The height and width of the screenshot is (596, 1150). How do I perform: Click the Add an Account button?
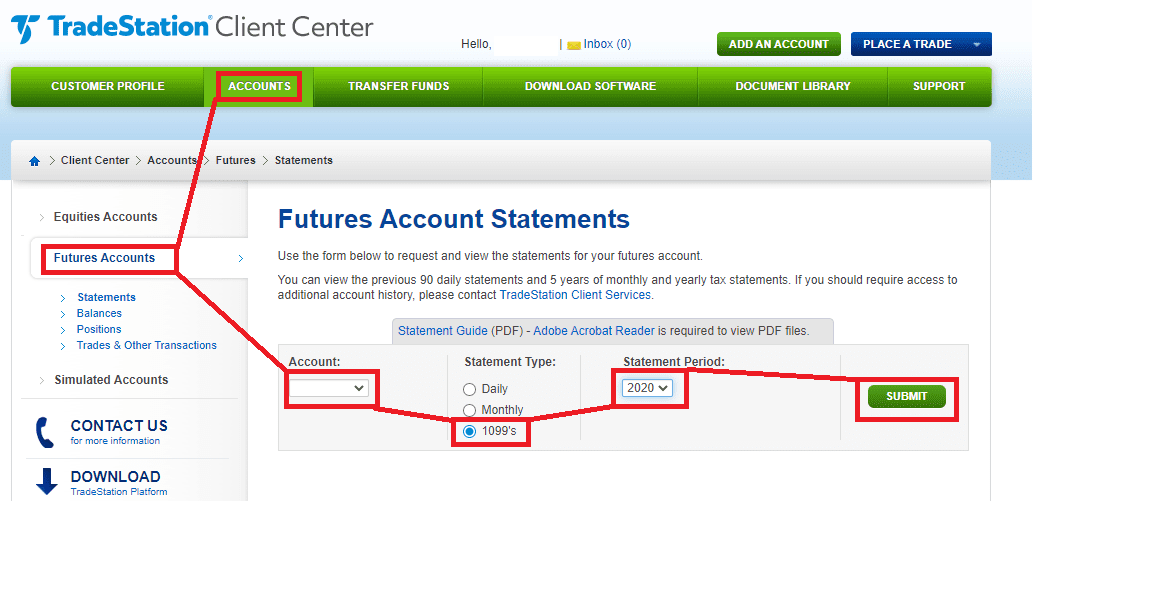click(x=778, y=44)
